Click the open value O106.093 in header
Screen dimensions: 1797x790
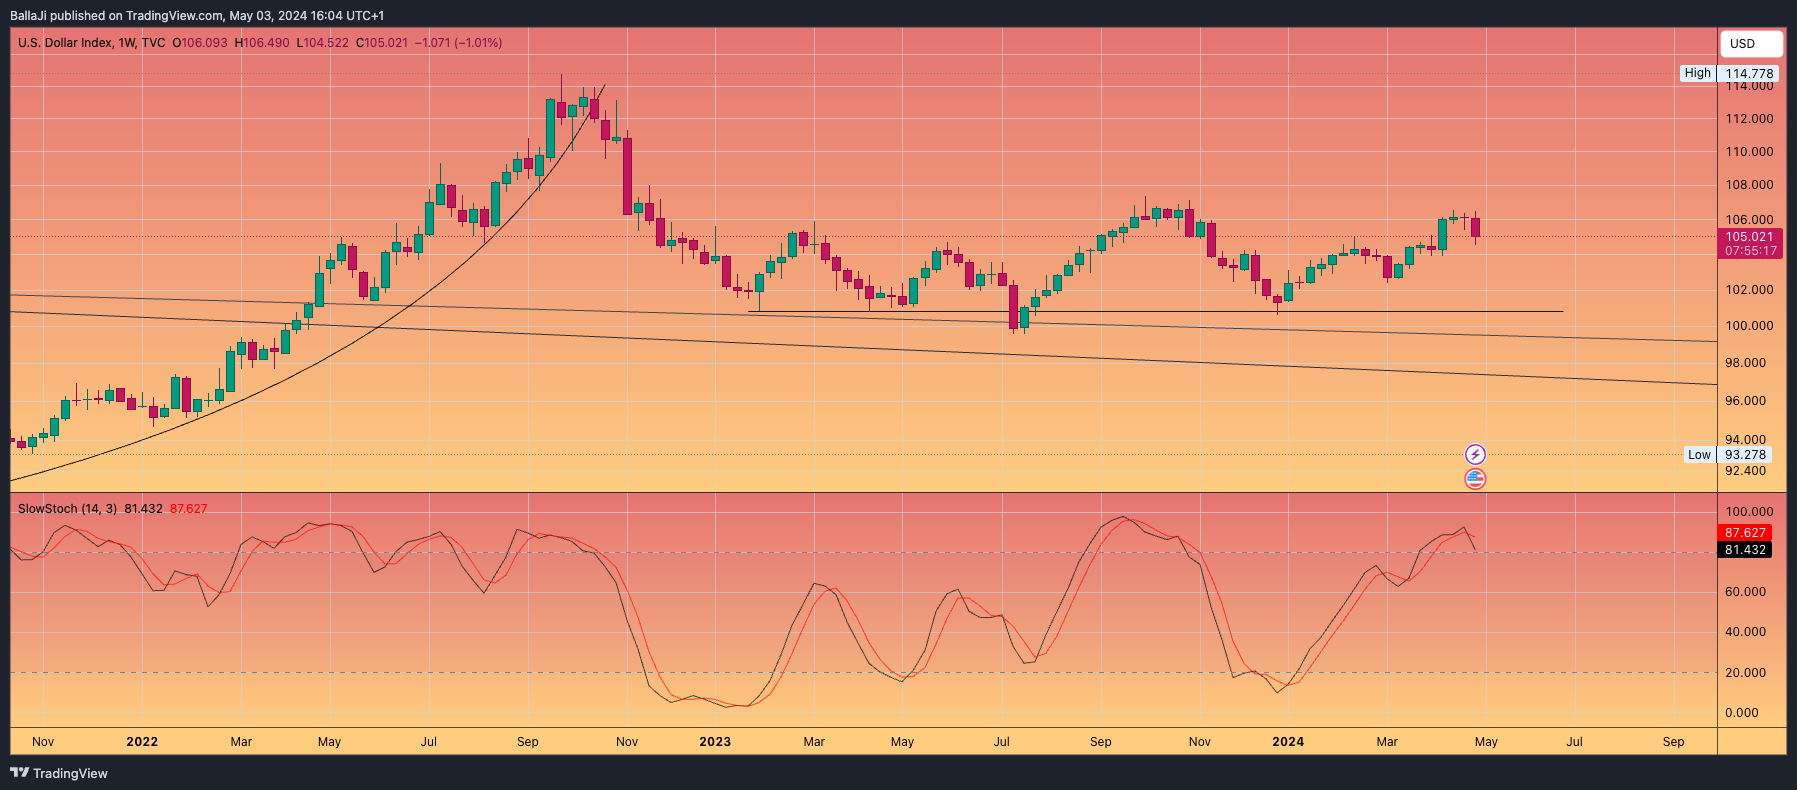click(x=200, y=43)
